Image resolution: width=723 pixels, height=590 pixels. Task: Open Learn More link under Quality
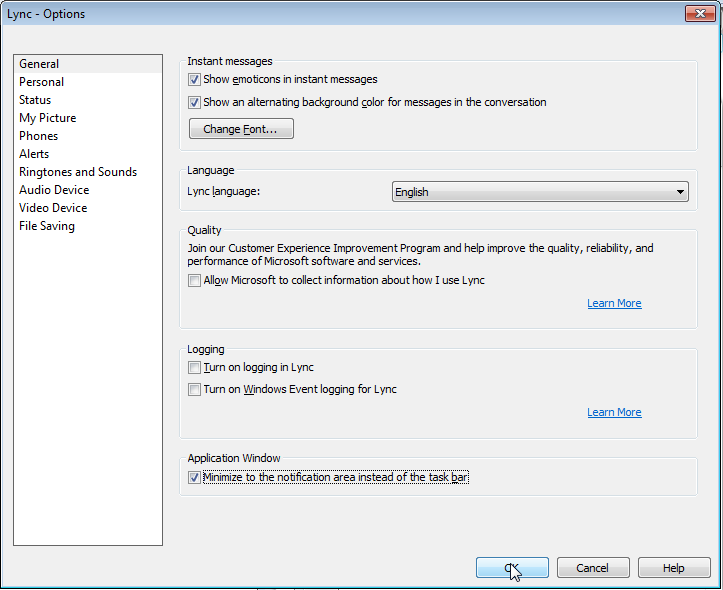point(614,303)
